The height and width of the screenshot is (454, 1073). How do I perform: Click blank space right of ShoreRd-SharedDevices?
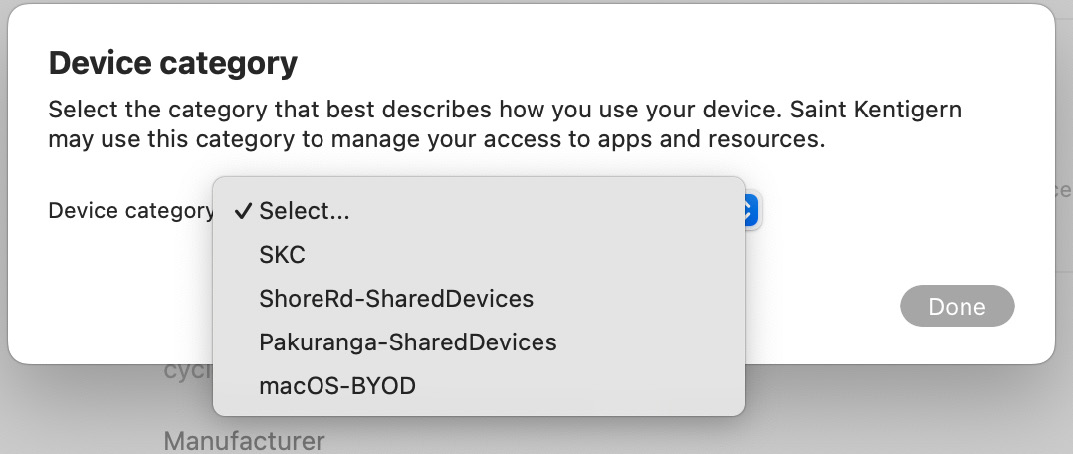click(x=636, y=299)
